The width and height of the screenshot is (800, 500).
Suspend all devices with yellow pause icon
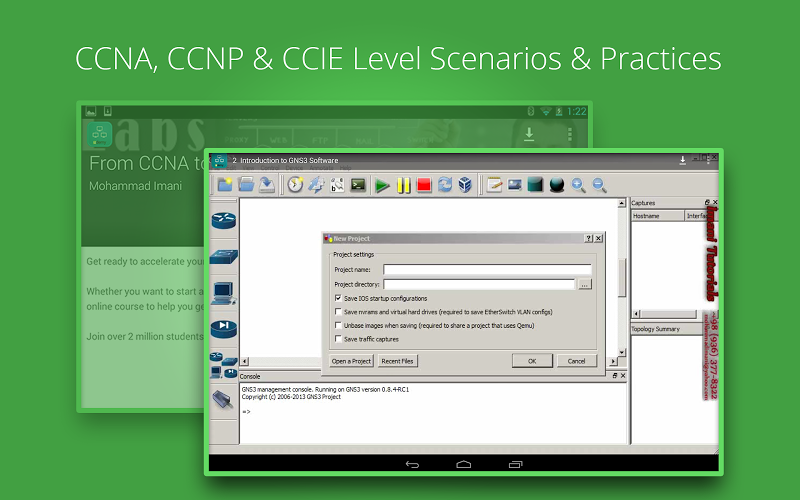(x=403, y=185)
